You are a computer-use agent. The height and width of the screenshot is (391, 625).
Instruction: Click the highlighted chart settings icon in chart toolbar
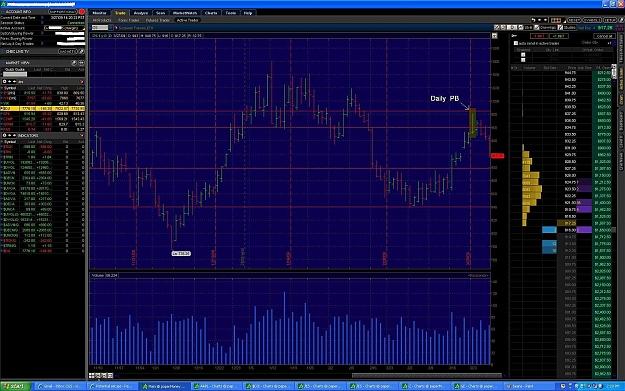tap(513, 28)
